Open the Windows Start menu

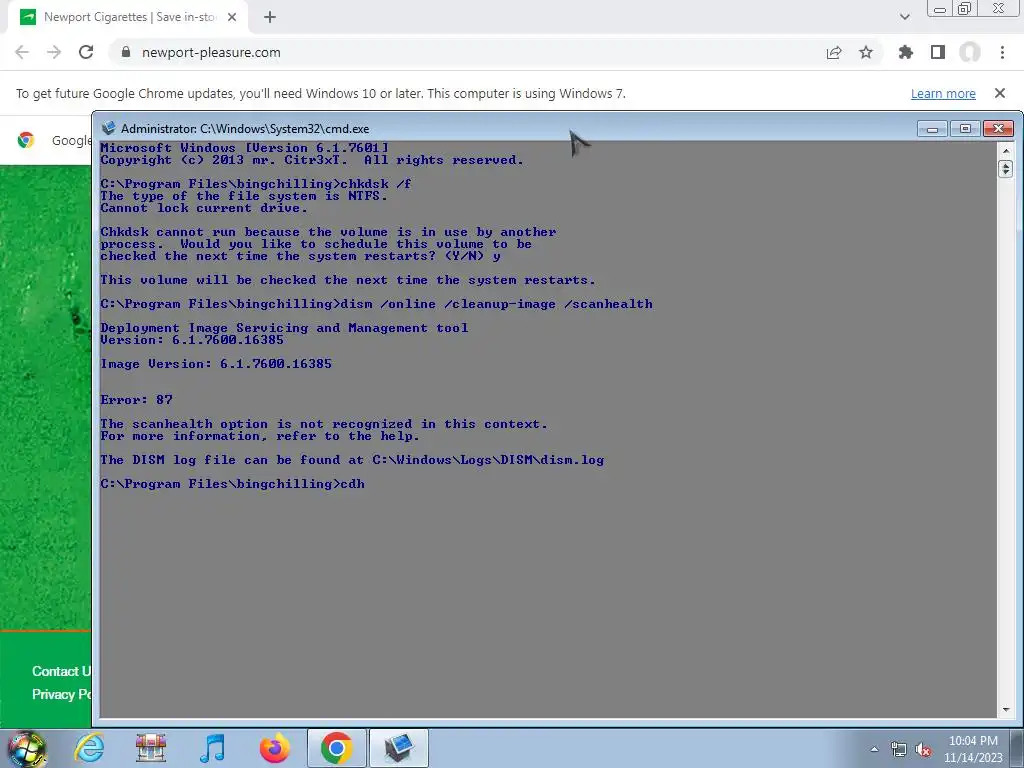point(26,748)
